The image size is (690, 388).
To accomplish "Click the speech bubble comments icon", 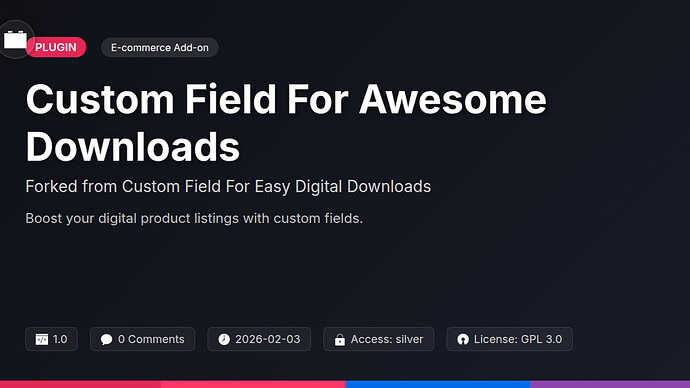I will pos(106,339).
